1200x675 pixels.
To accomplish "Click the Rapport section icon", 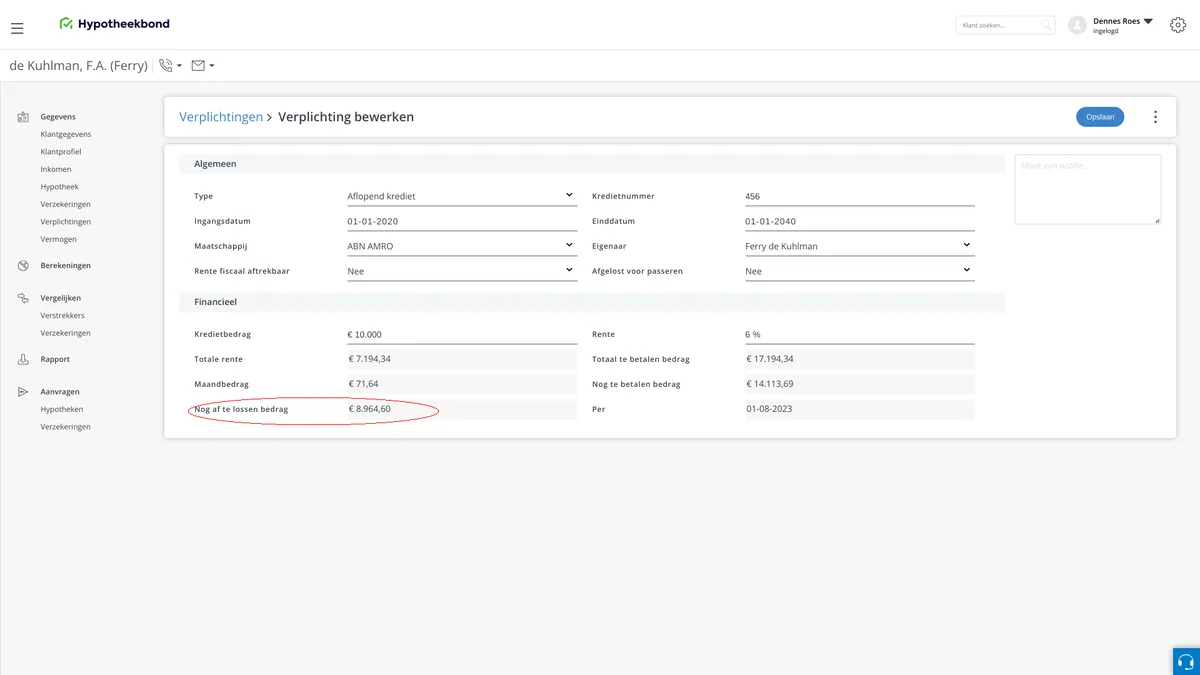I will [x=23, y=360].
